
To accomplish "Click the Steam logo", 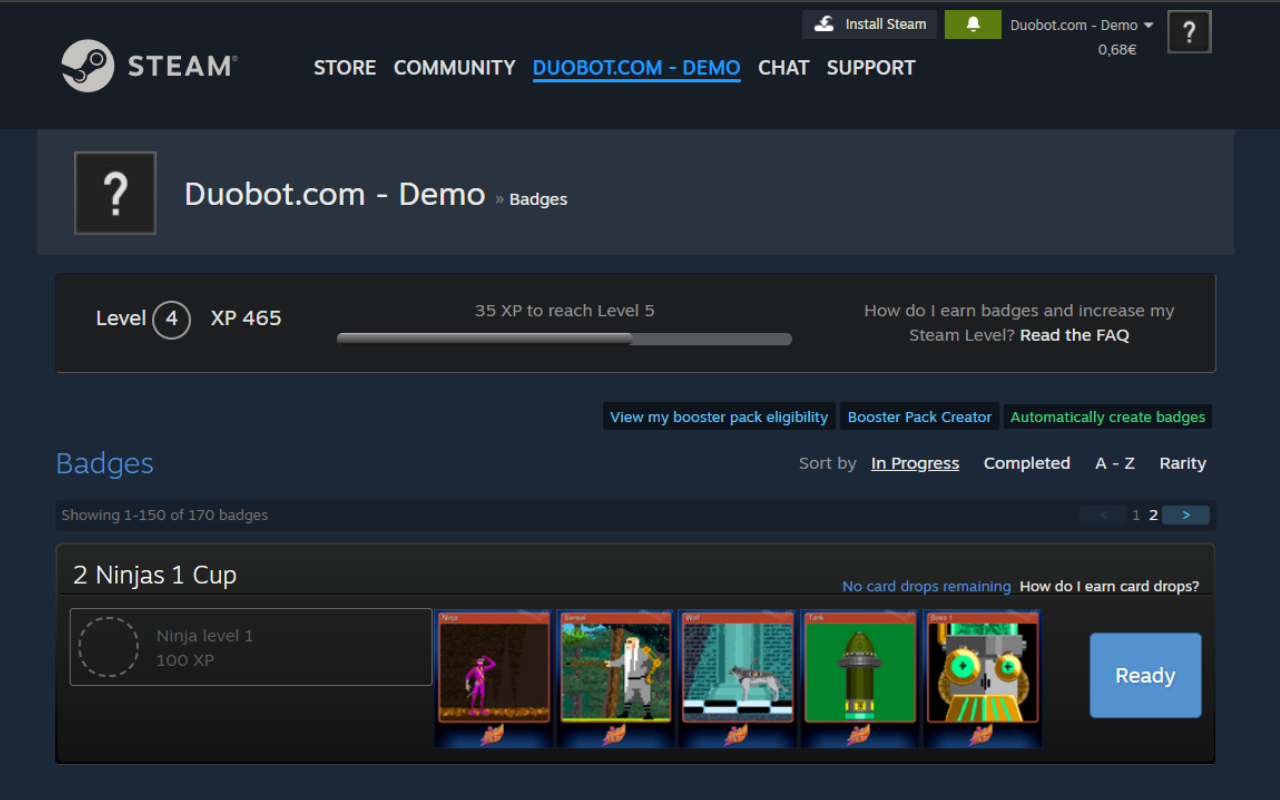I will tap(149, 66).
